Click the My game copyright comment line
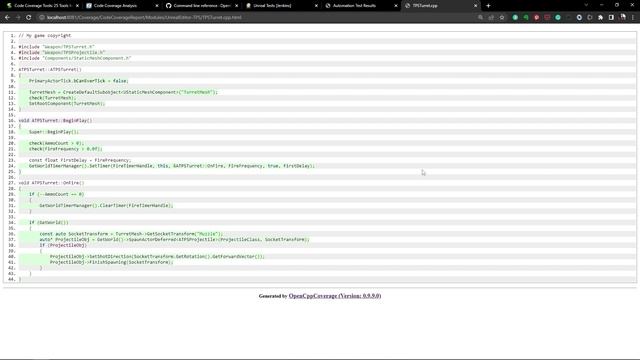Screen dimensions: 640x360 point(45,36)
